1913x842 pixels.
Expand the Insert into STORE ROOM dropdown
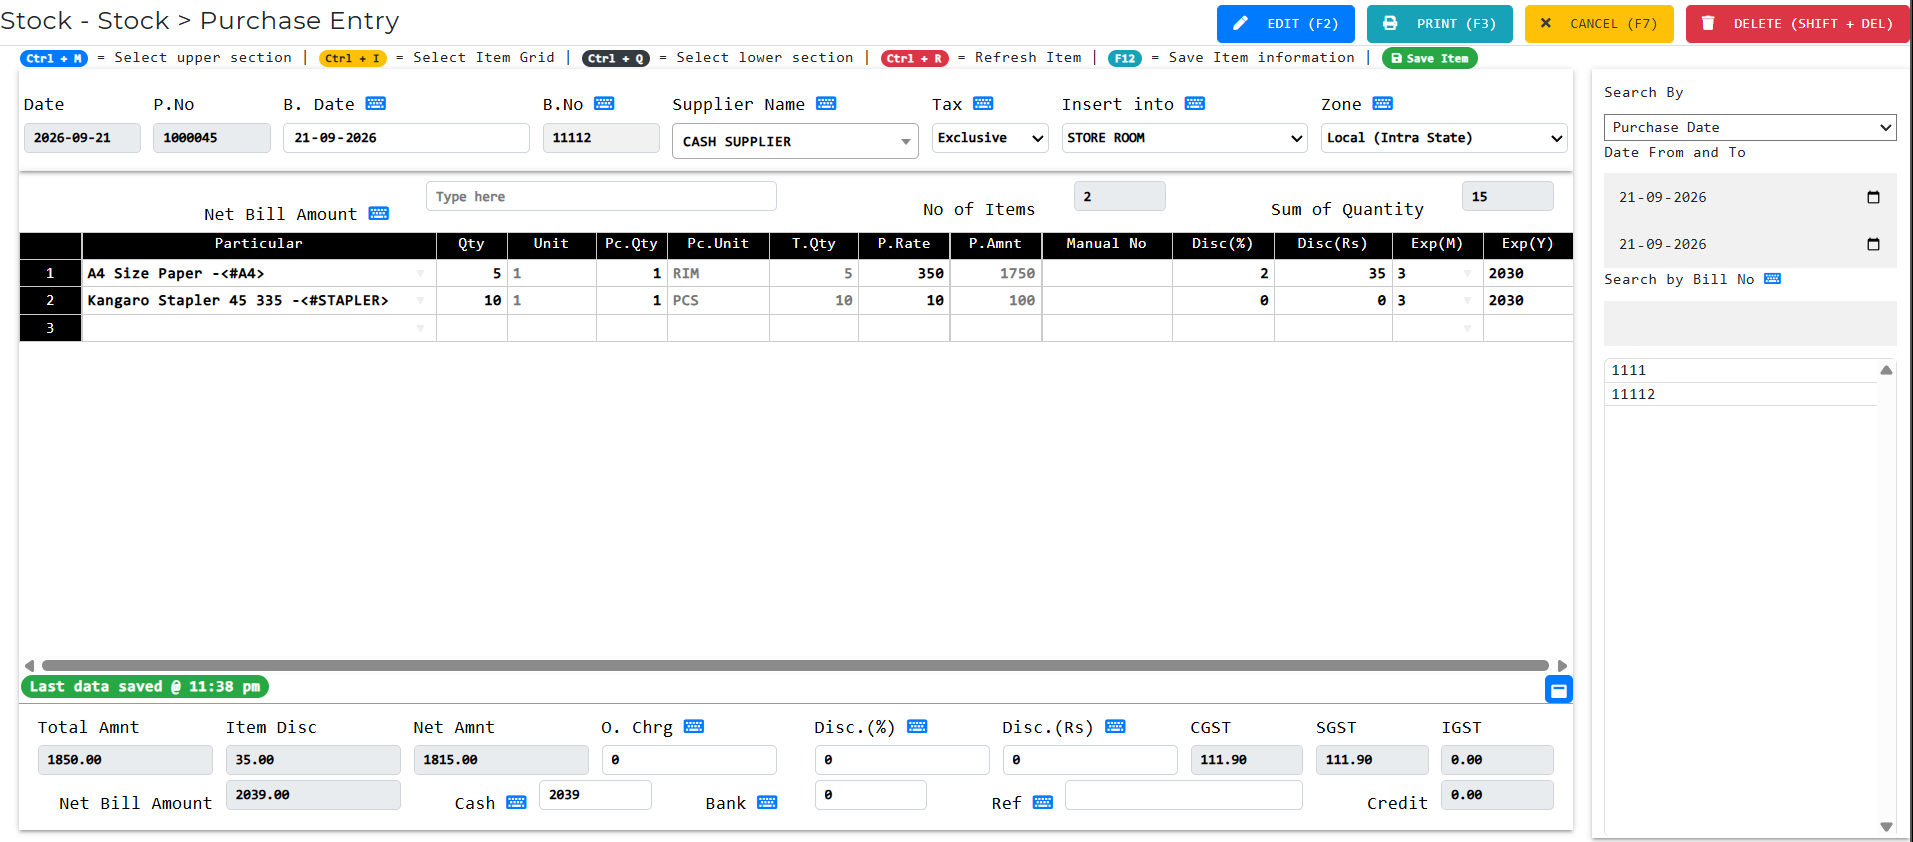click(1185, 138)
